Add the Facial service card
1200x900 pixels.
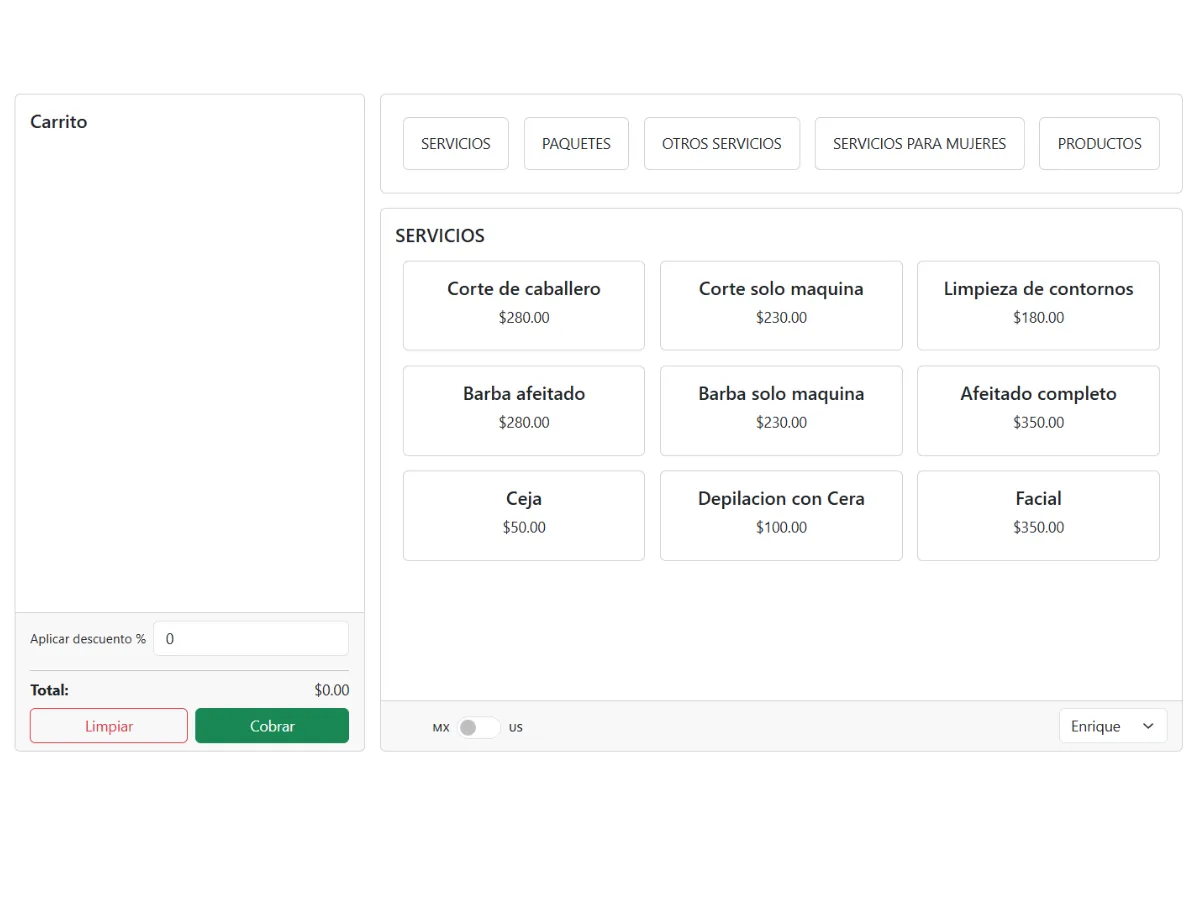1038,515
